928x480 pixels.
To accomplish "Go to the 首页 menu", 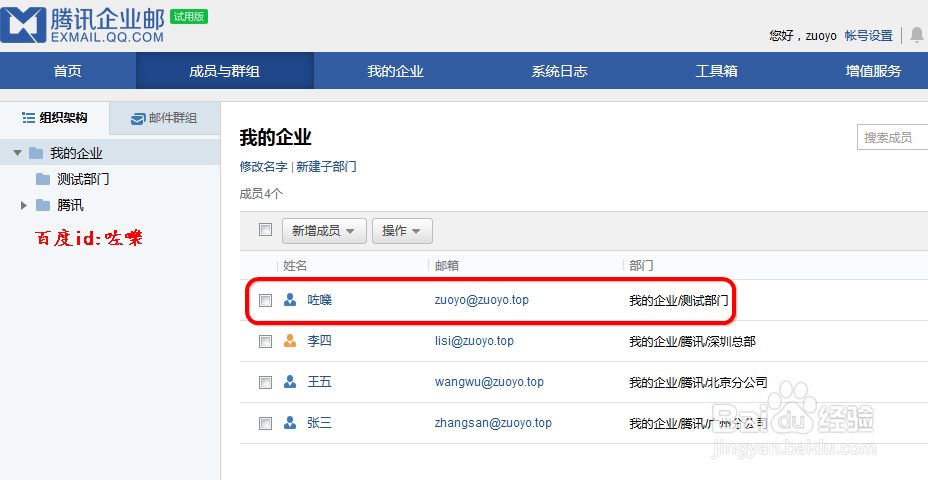I will click(x=67, y=71).
